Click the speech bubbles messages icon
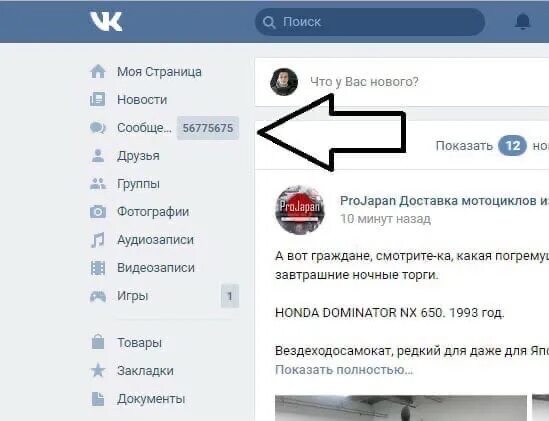This screenshot has height=421, width=549. click(x=98, y=128)
